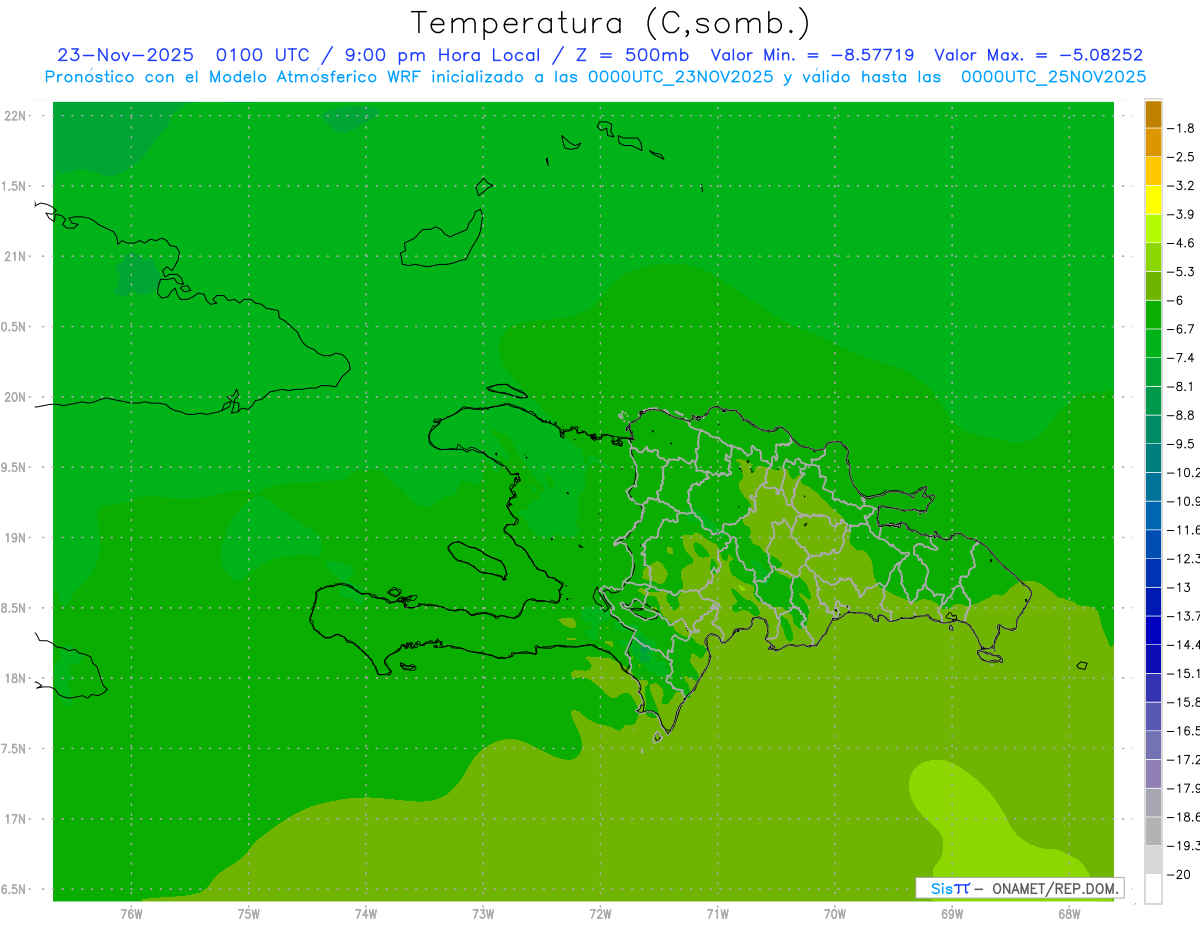
Task: Click the '-1.8' color scale label
Action: pos(1183,128)
